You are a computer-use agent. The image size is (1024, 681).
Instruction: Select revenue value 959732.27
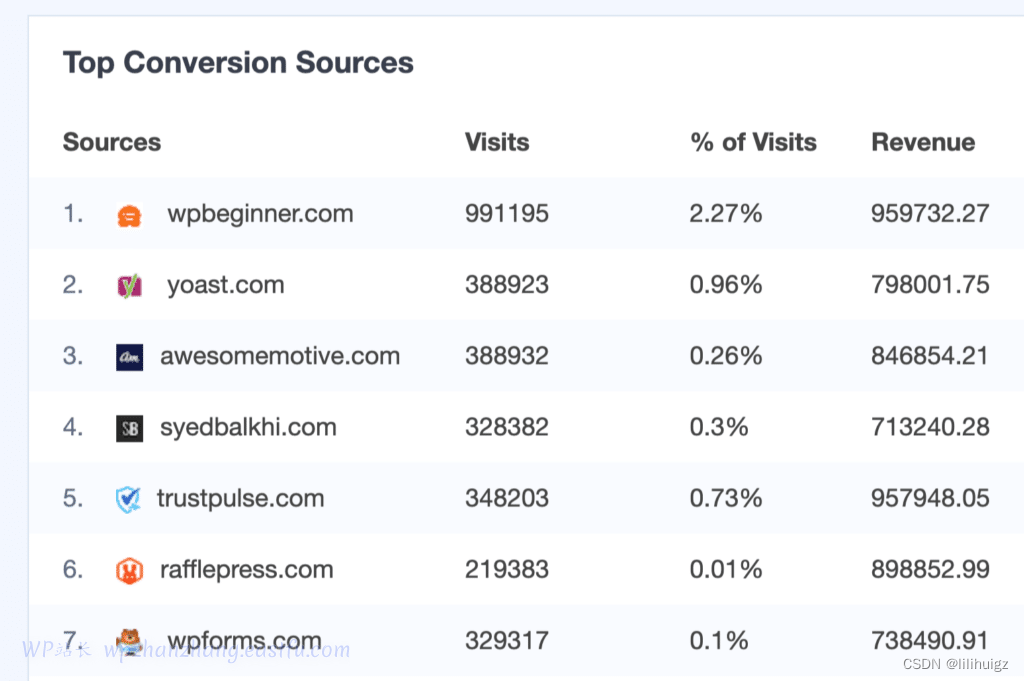pyautogui.click(x=930, y=214)
